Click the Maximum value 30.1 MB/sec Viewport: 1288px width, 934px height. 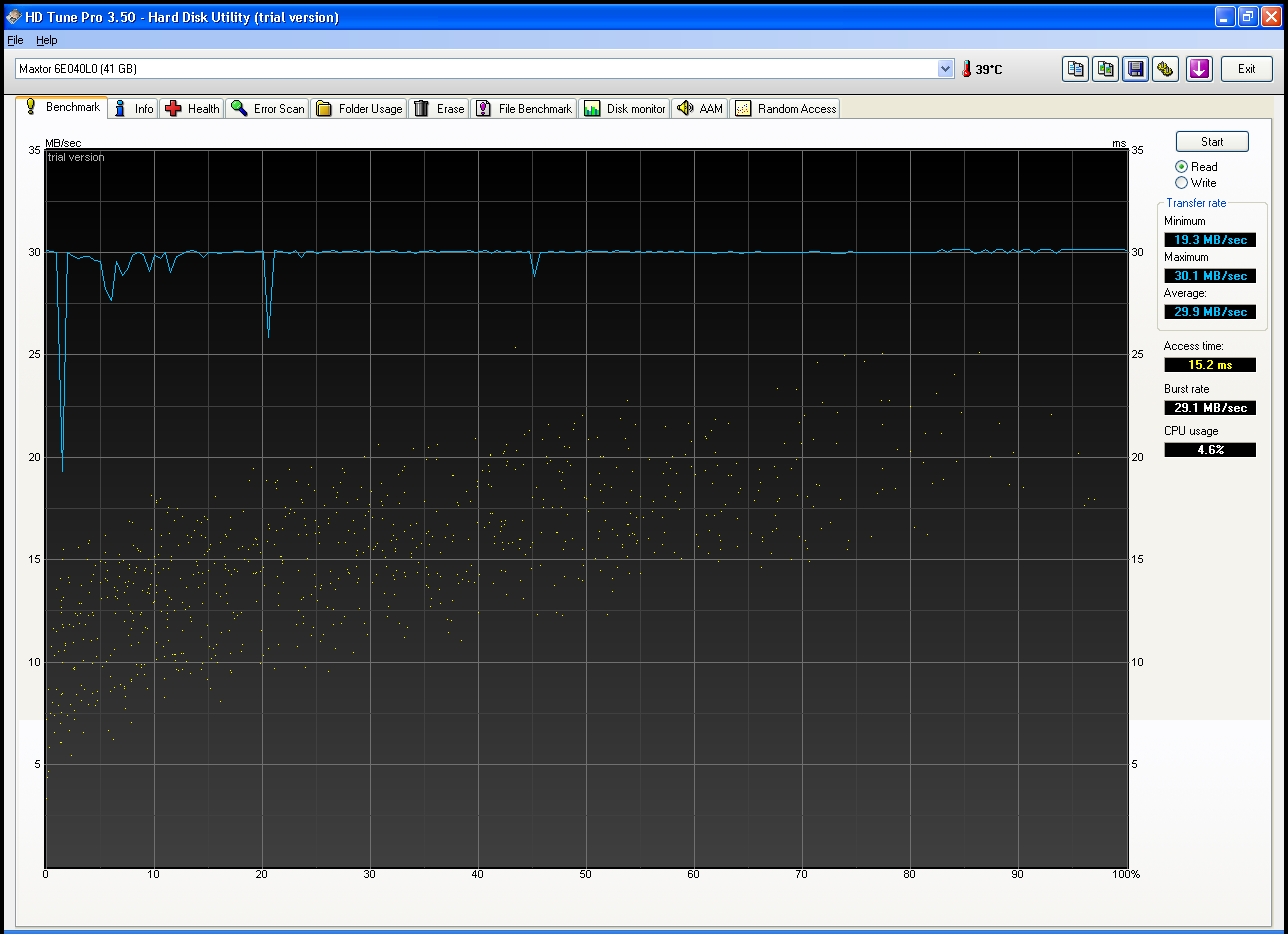(x=1210, y=276)
